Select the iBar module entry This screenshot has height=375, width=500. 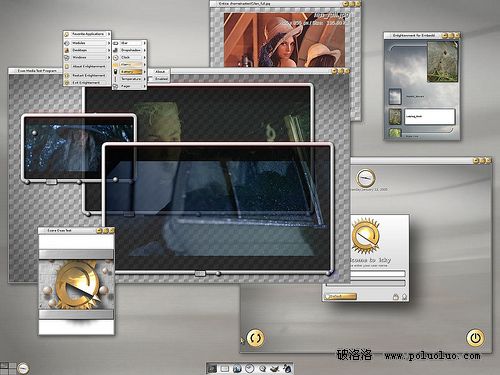click(x=129, y=43)
